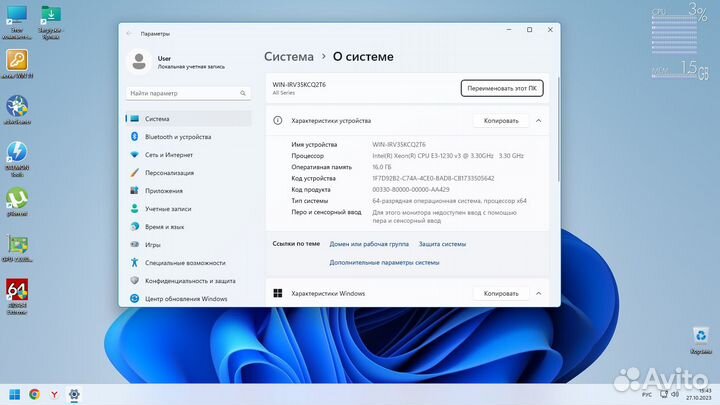Collapse Характеристики Windows section
This screenshot has height=405, width=720.
[x=539, y=293]
